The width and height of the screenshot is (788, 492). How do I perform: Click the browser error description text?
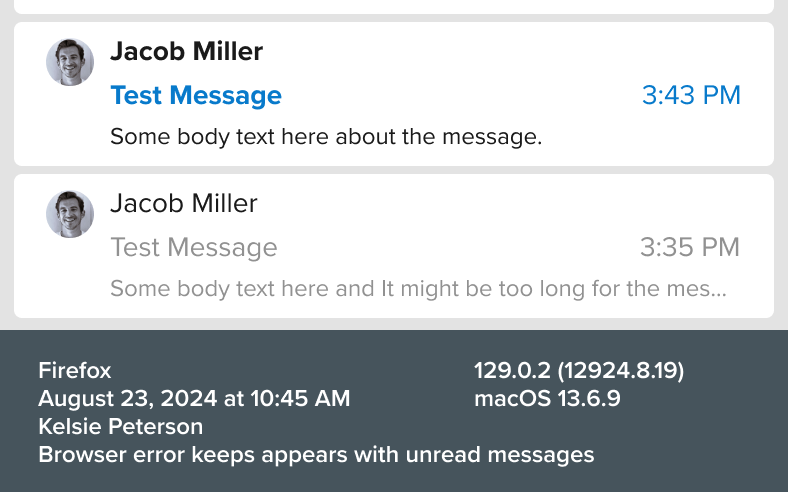coord(316,455)
